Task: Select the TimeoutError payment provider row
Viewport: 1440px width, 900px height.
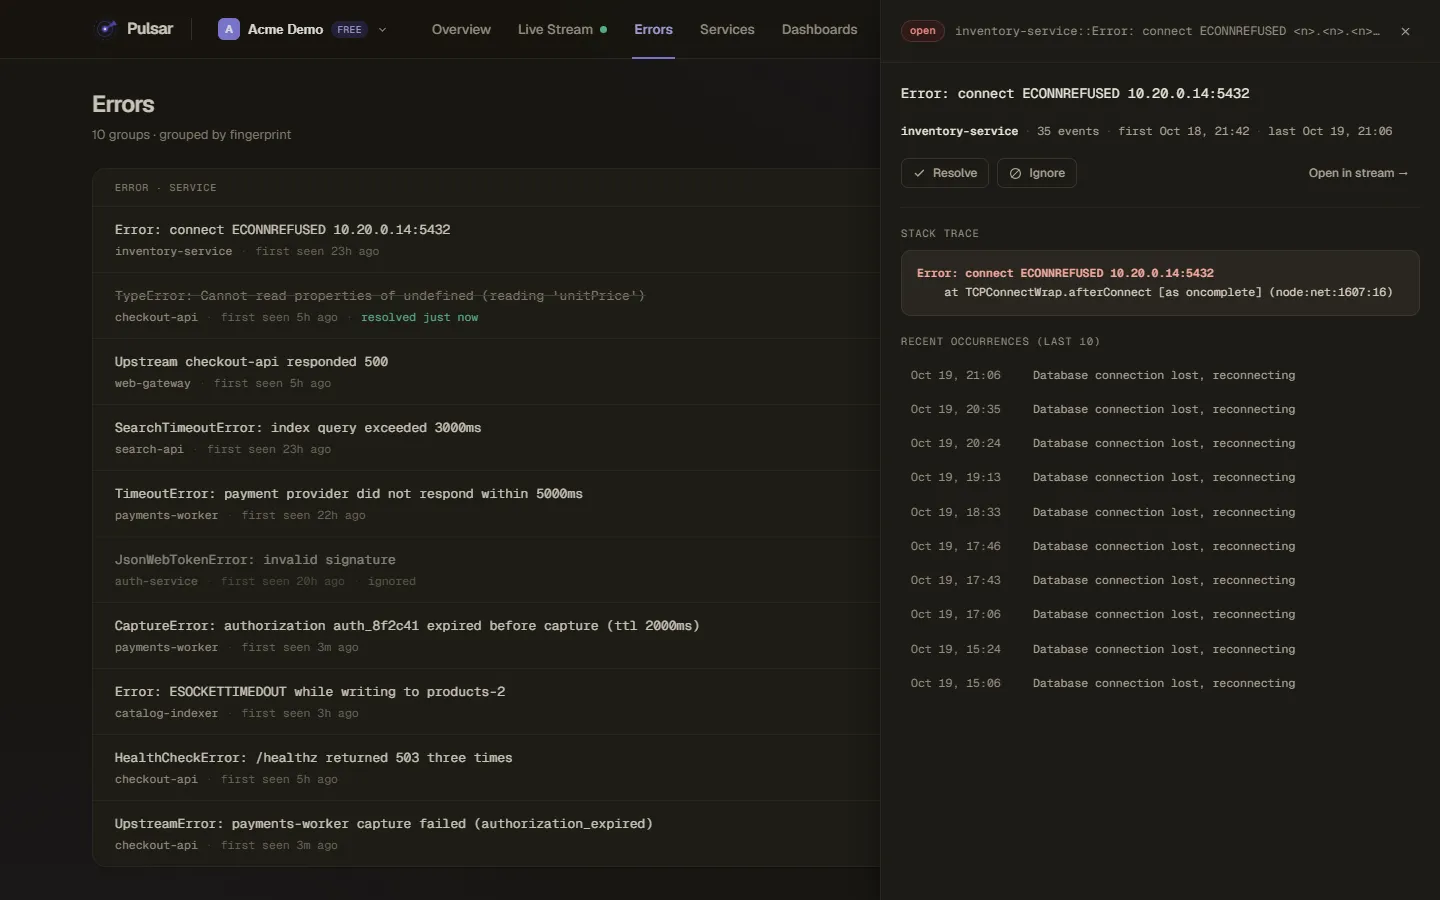Action: pos(486,504)
